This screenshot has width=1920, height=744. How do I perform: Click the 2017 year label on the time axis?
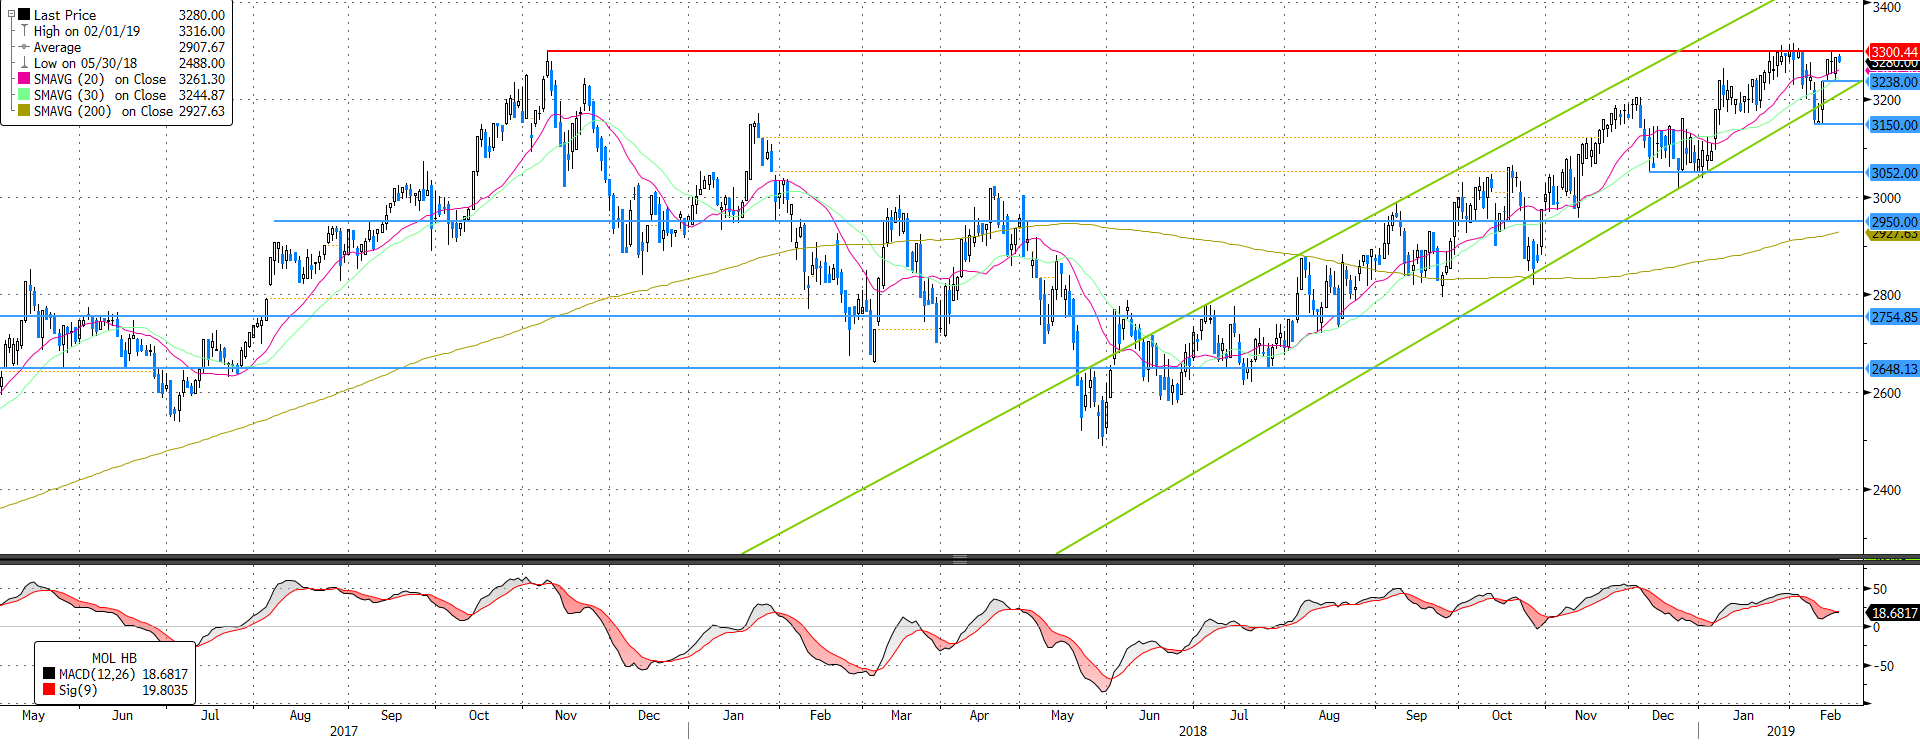tap(343, 731)
